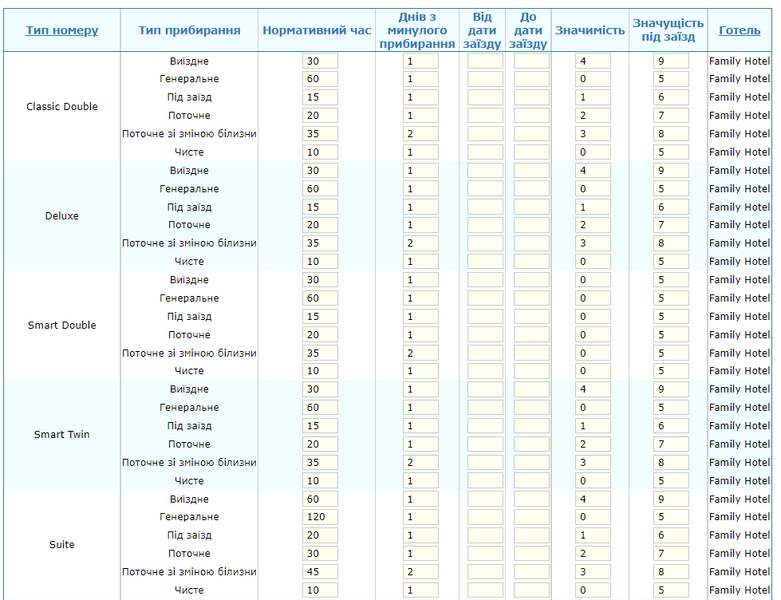The width and height of the screenshot is (781, 600).
Task: Select the "Значимість" column header
Action: 589,30
